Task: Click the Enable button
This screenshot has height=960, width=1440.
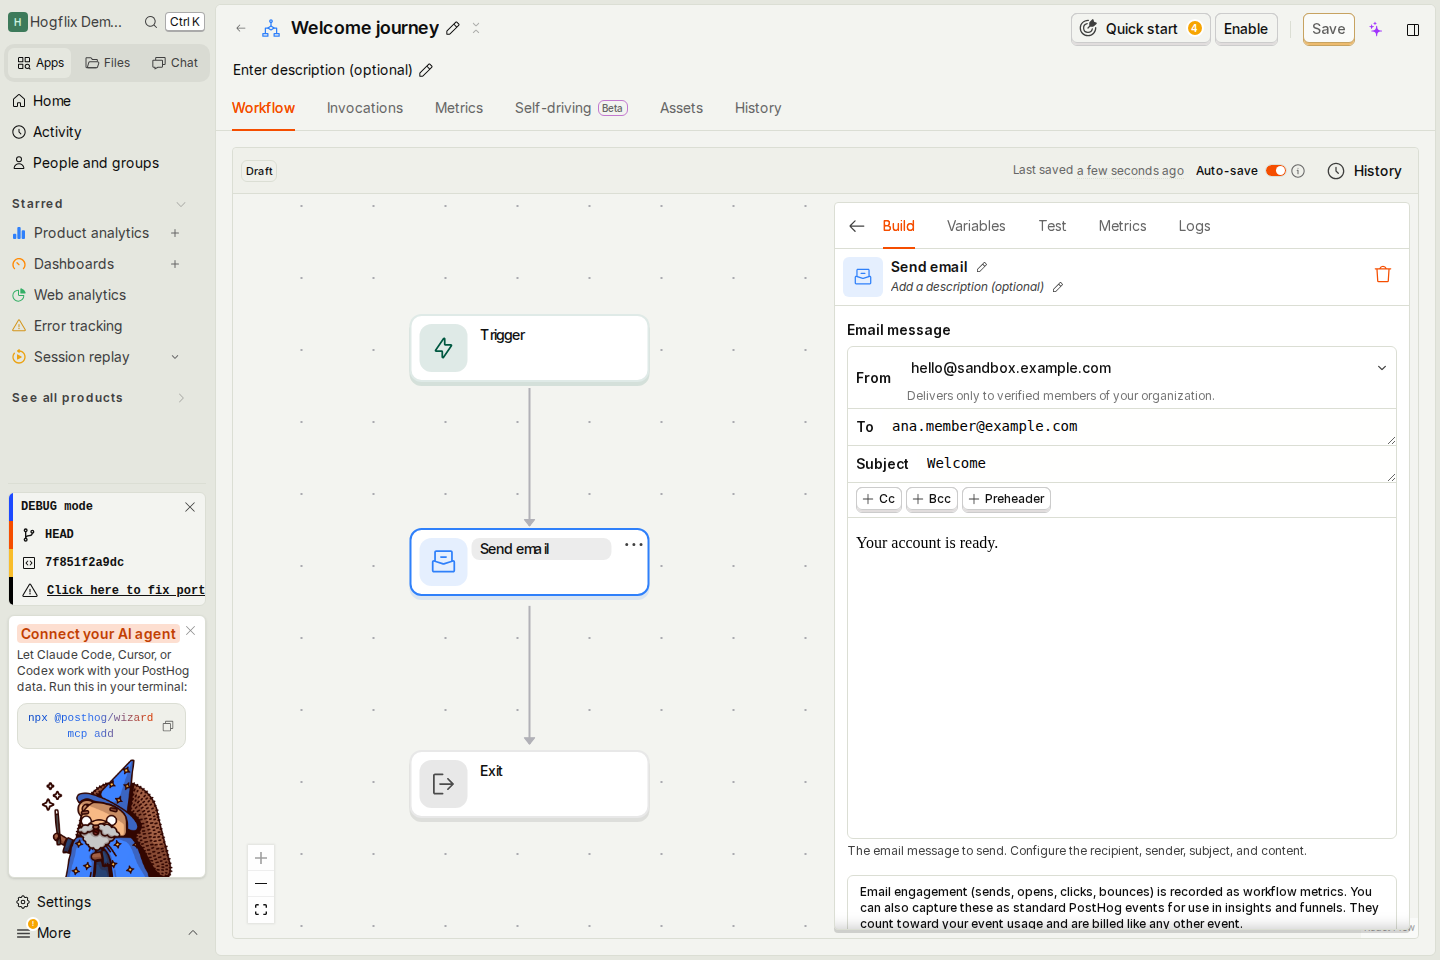Action: coord(1246,29)
